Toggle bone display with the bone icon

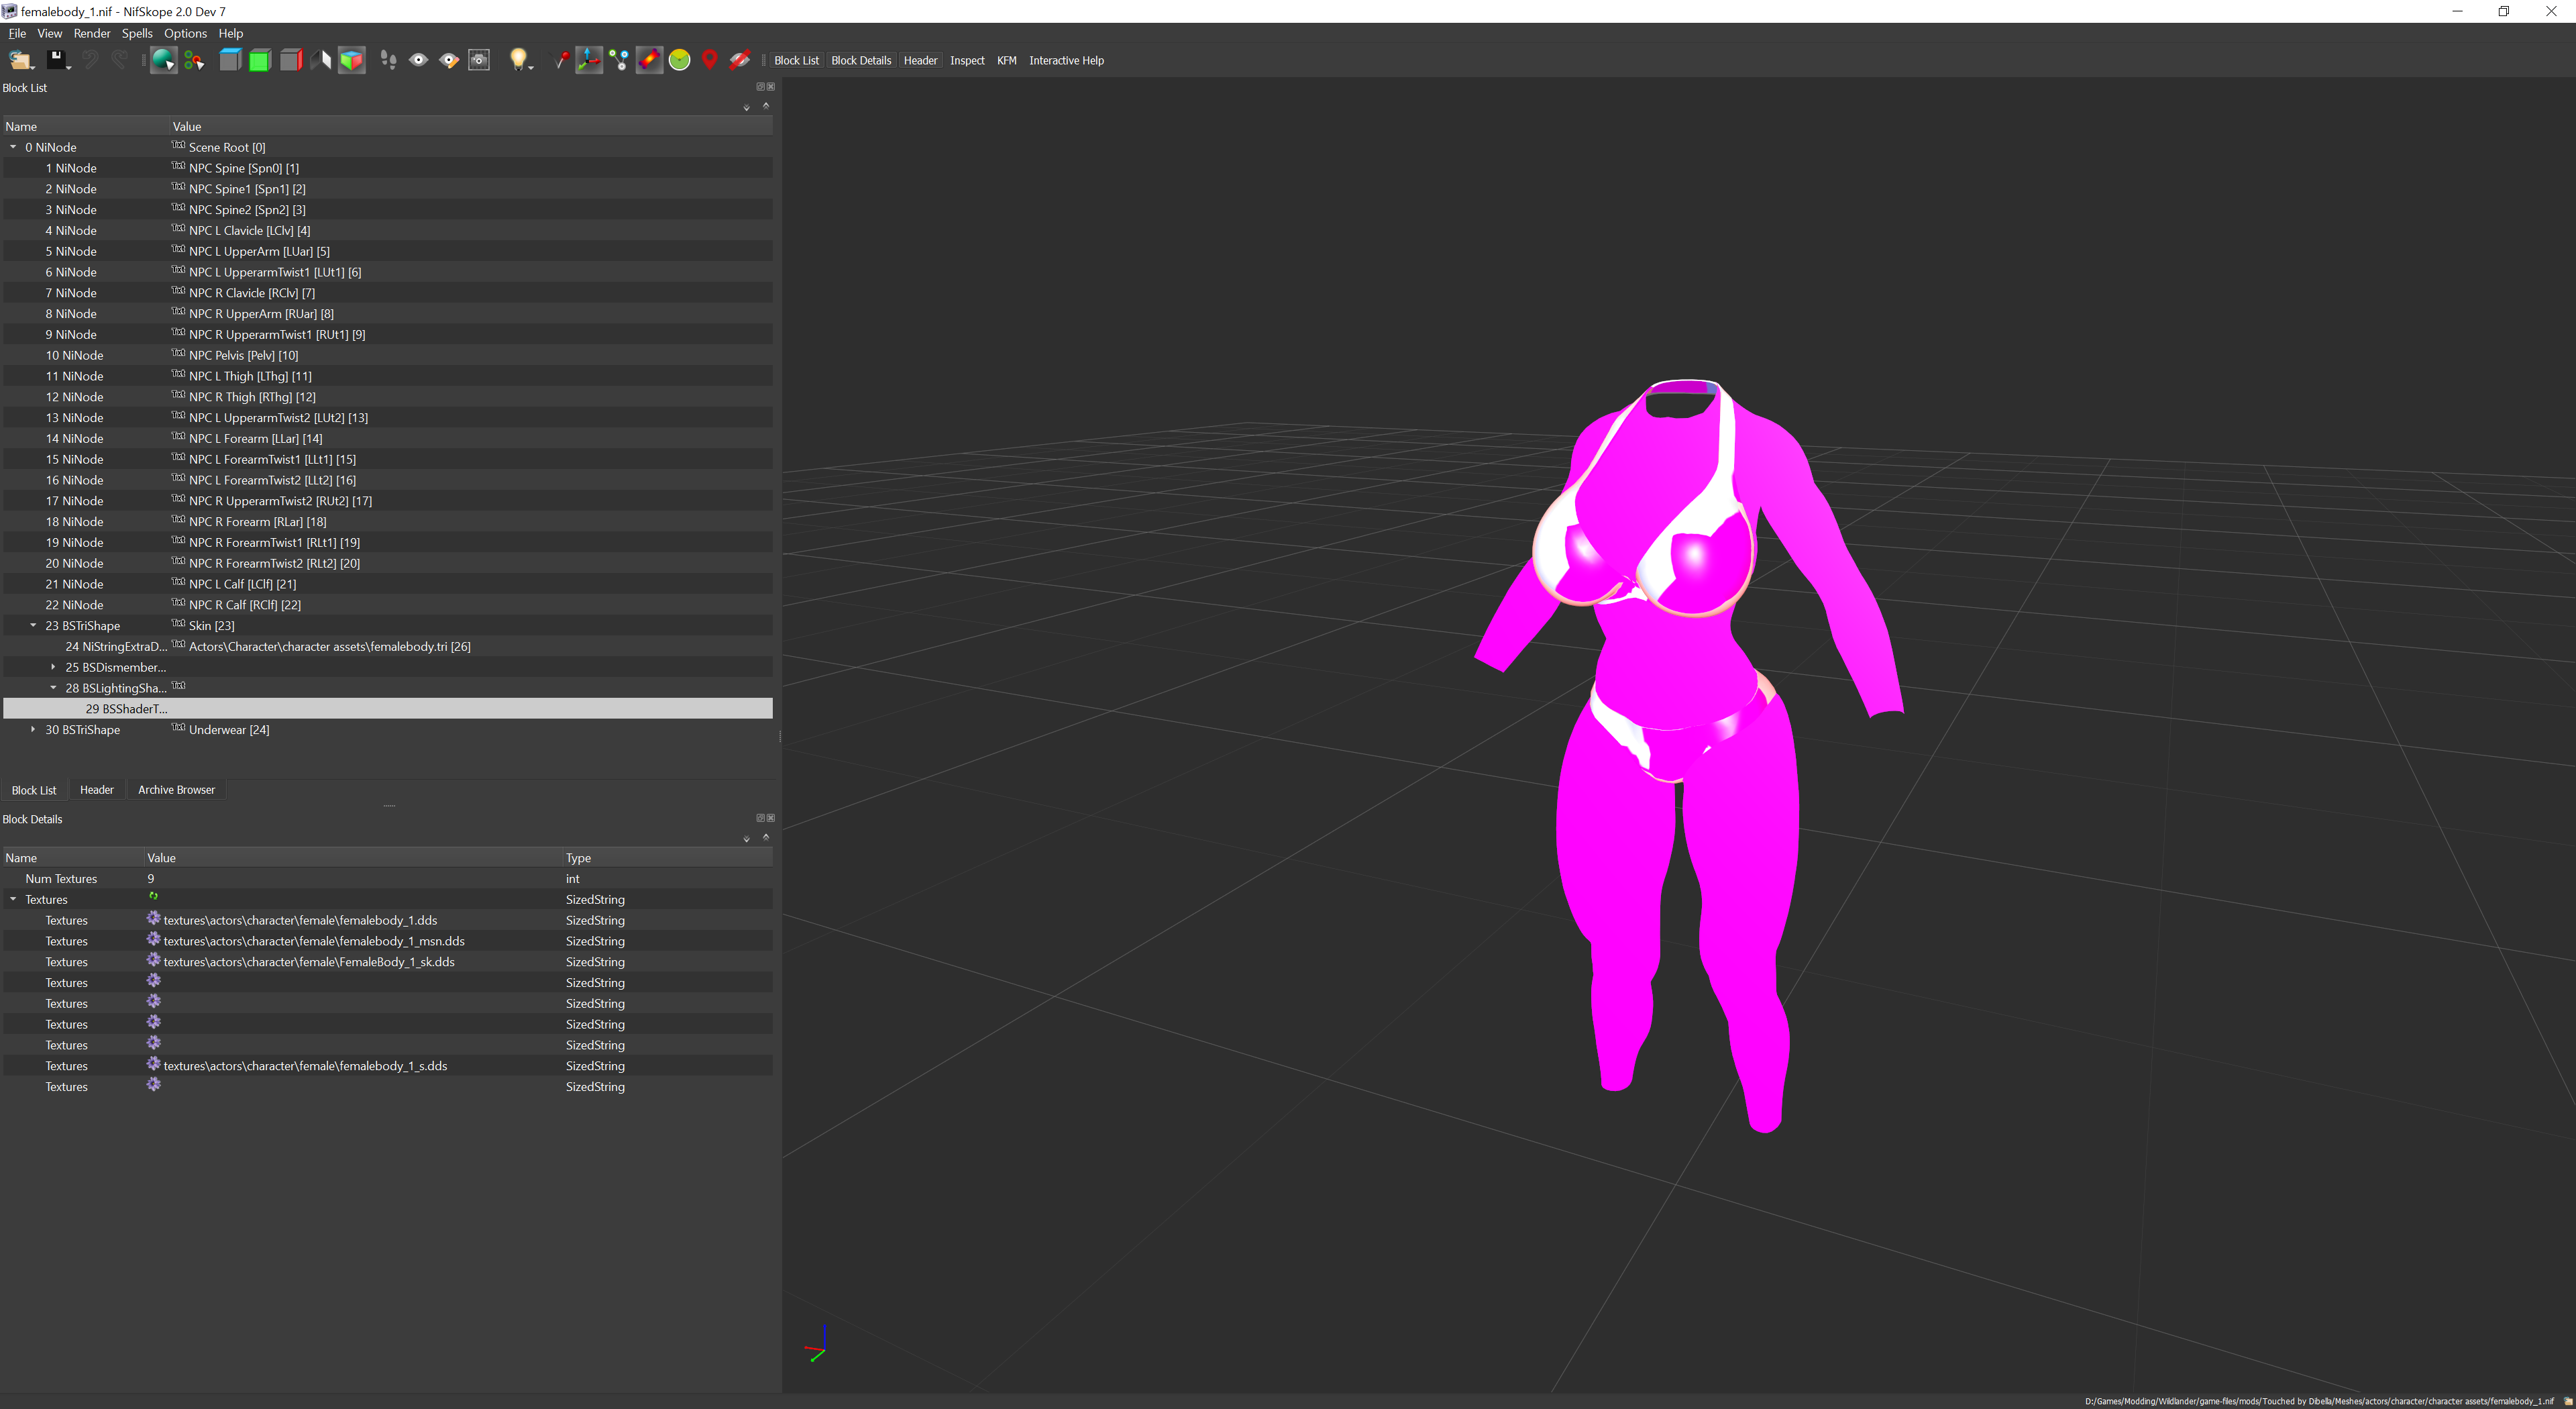click(x=650, y=60)
